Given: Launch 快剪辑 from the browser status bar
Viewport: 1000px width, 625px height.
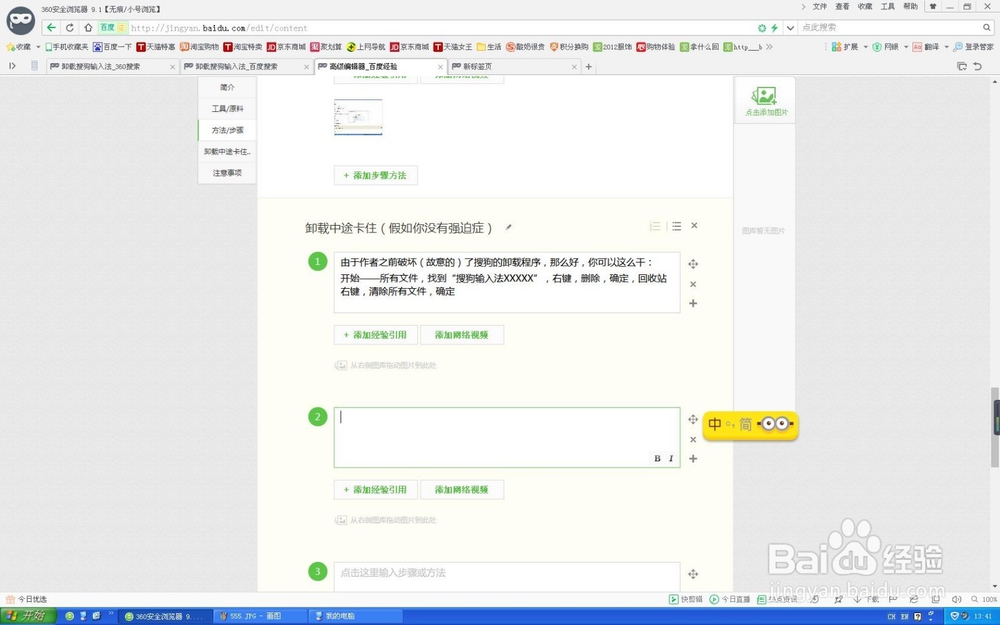Looking at the screenshot, I should pyautogui.click(x=684, y=599).
